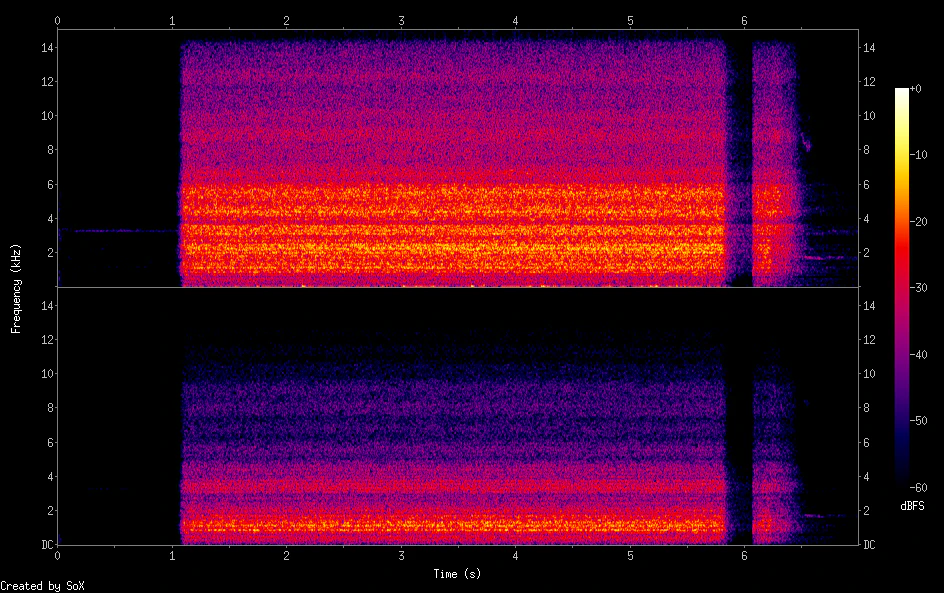Click "8" on the upper channel's right frequency axis
Viewport: 944px width, 593px height.
pyautogui.click(x=866, y=150)
